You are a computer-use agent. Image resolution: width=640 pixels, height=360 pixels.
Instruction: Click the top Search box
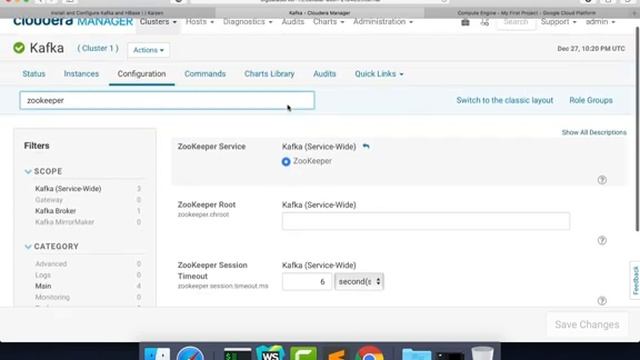coord(516,22)
